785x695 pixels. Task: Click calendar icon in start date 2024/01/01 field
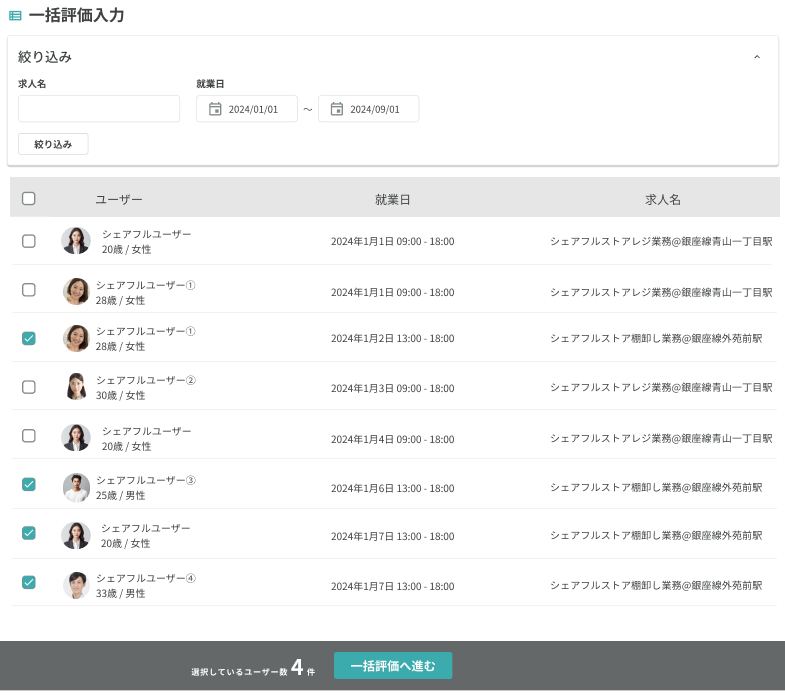point(215,109)
